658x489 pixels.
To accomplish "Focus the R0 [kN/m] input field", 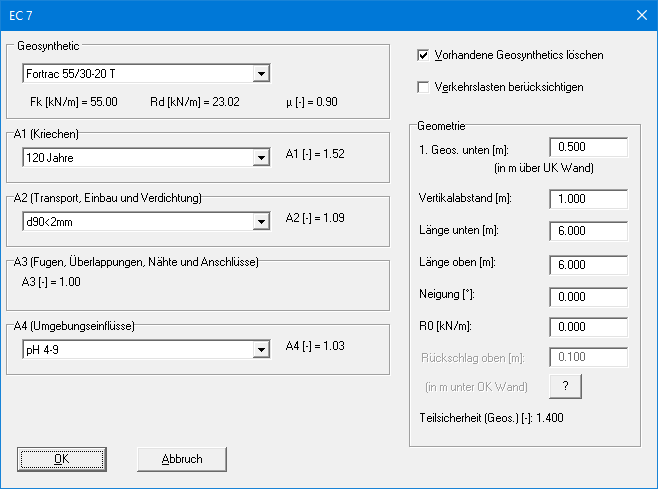I will coord(587,327).
